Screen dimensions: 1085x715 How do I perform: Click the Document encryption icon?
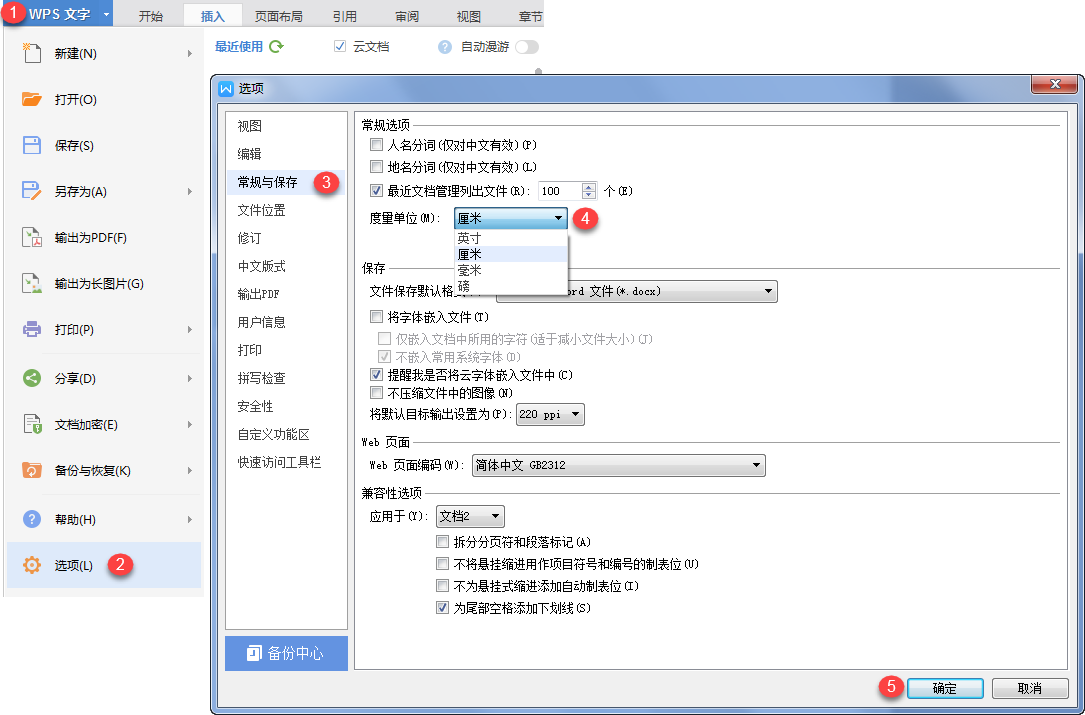[x=32, y=424]
